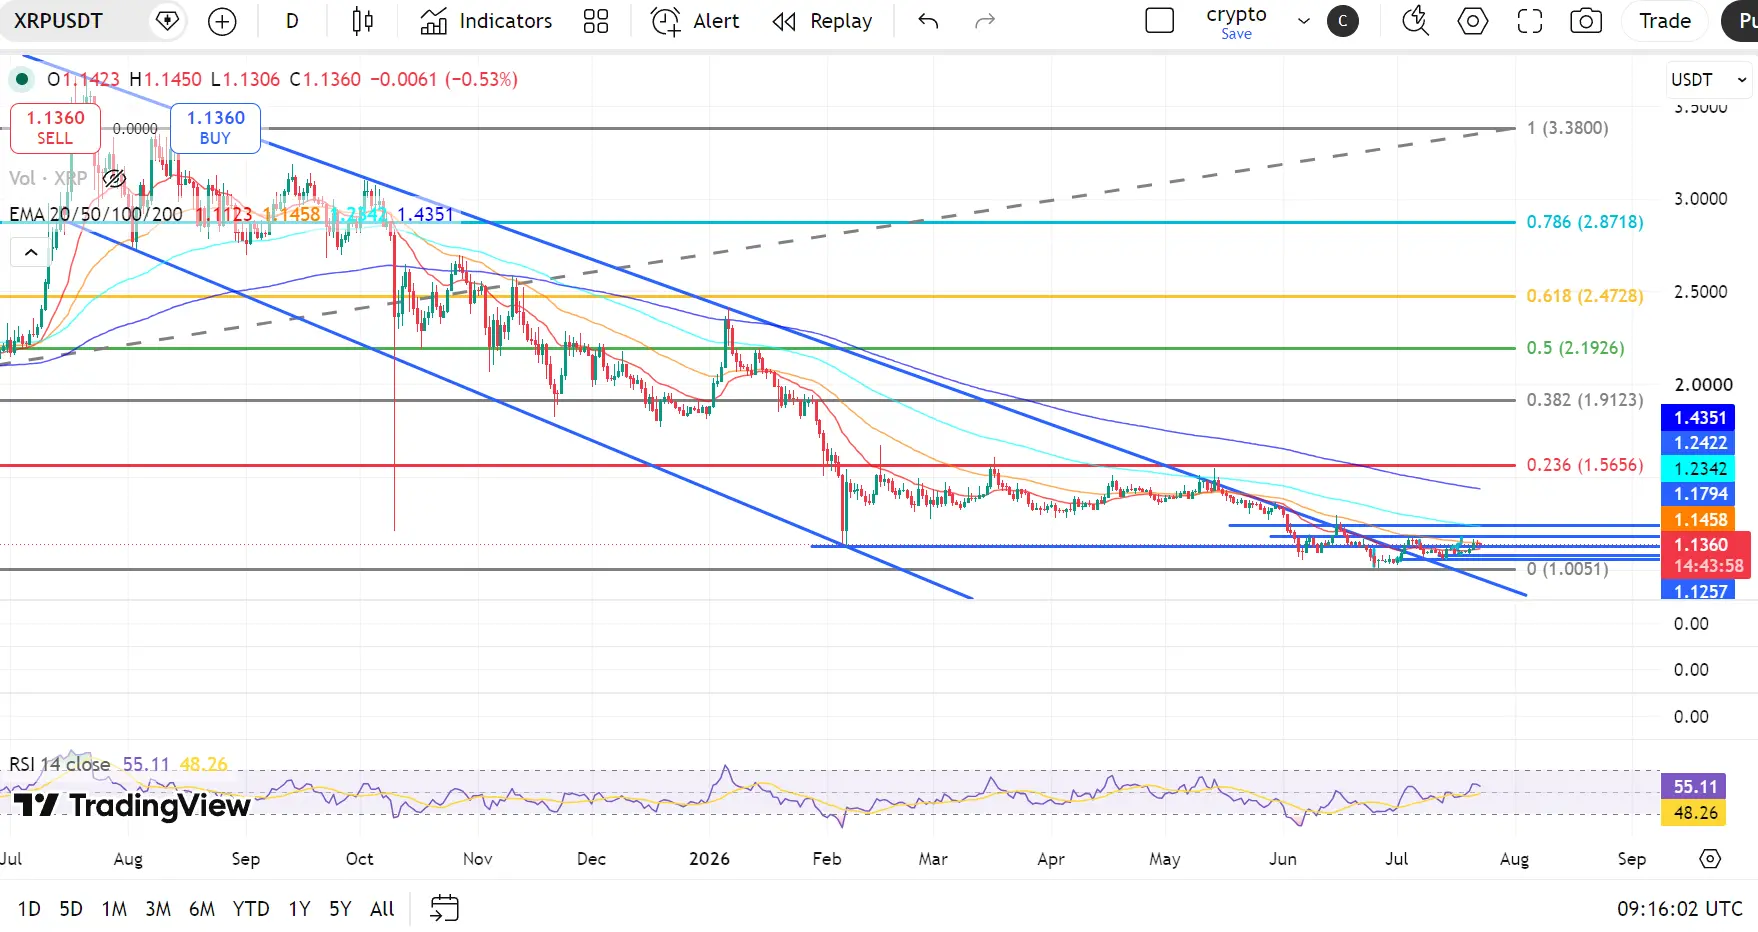Click the 1.1360 SELL button
The image size is (1758, 932).
[x=55, y=128]
